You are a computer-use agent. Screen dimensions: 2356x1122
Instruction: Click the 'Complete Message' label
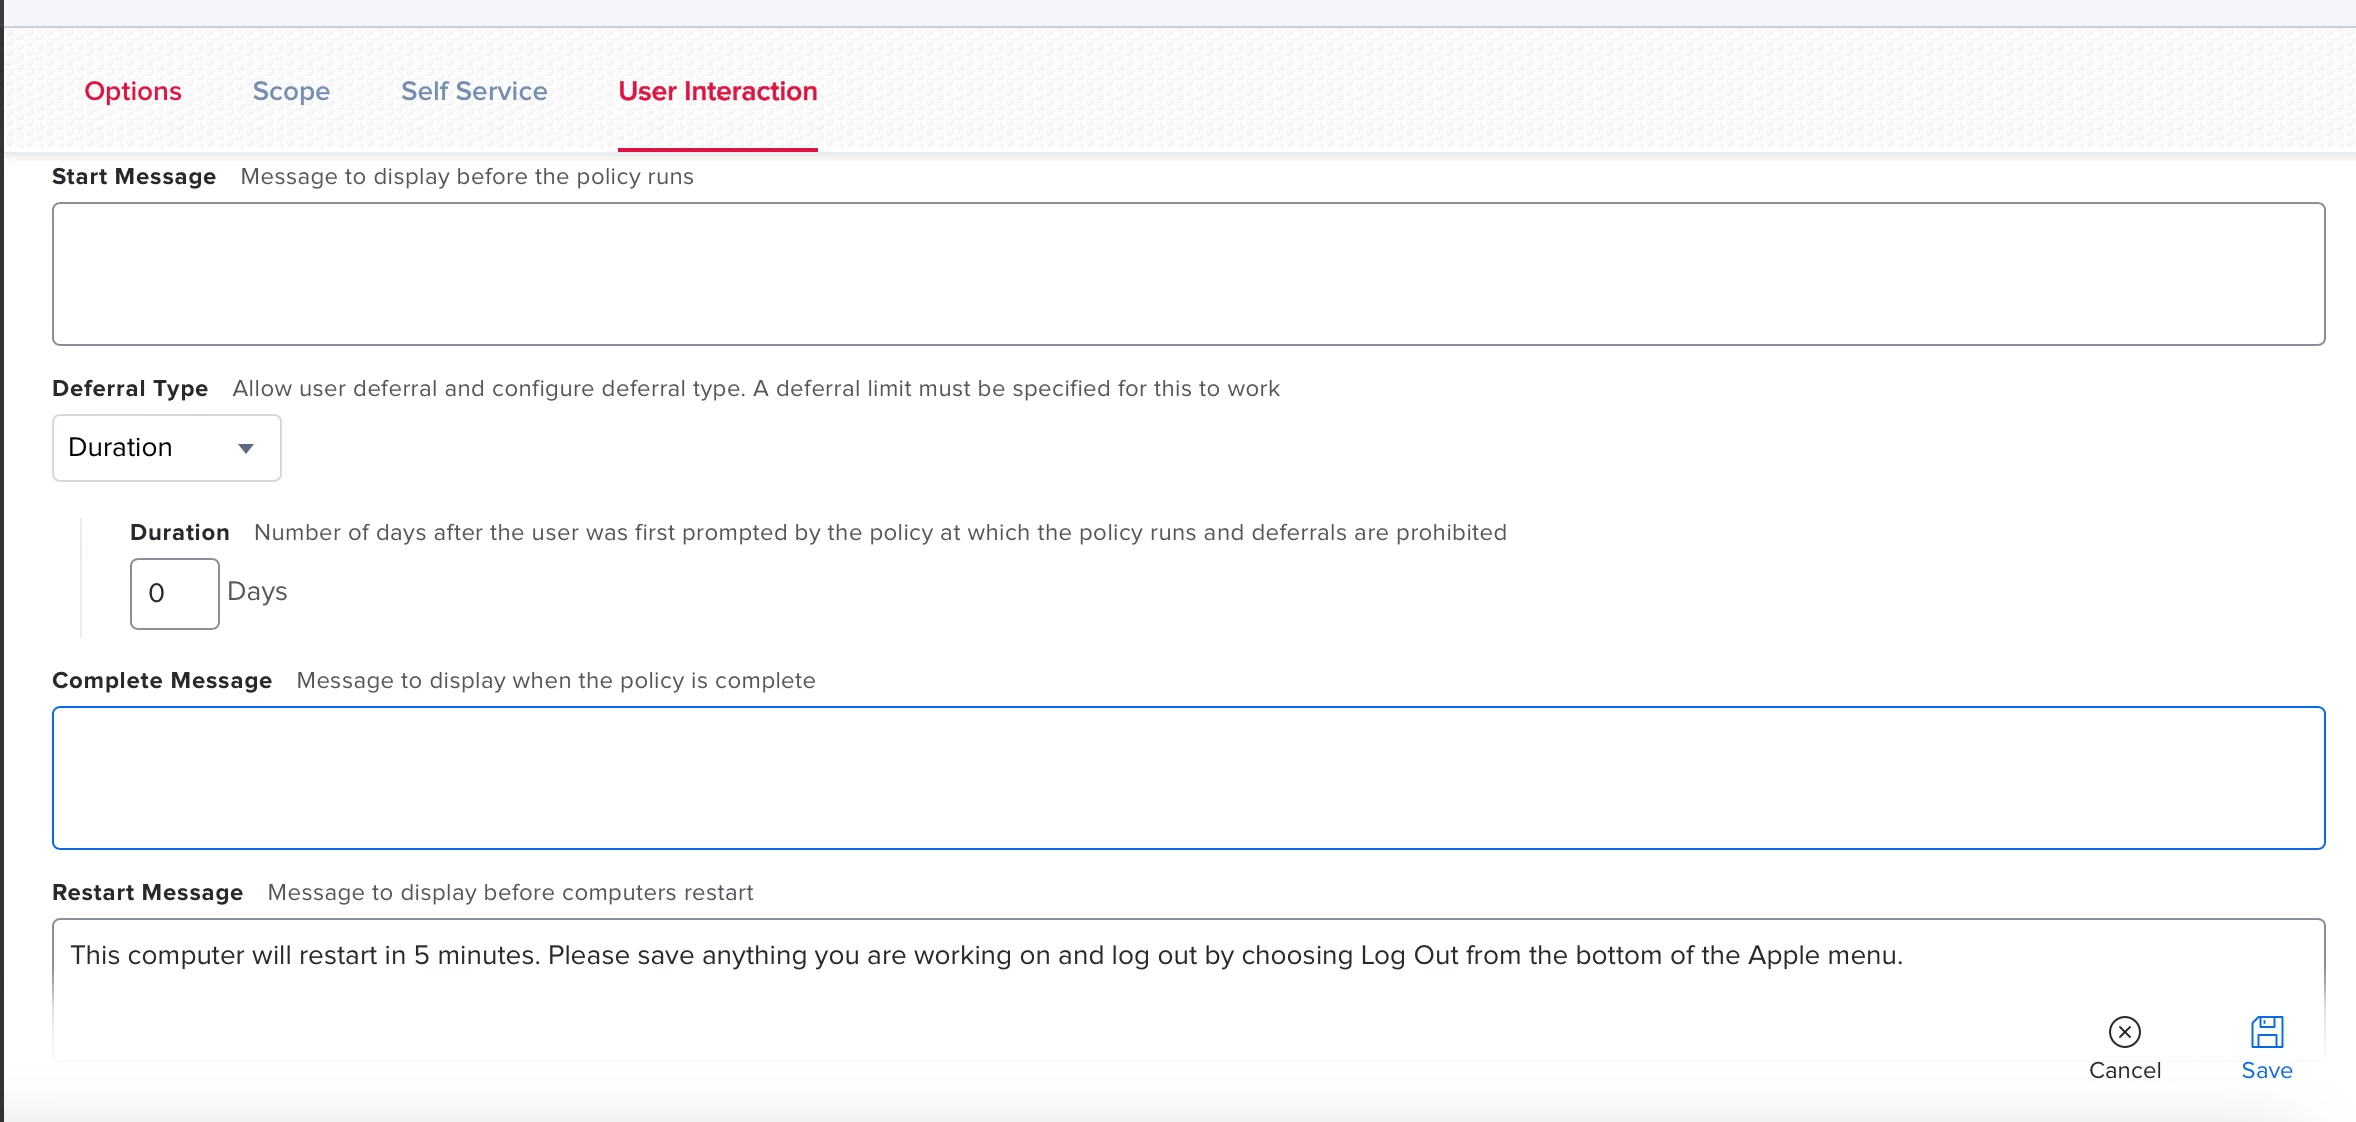(x=162, y=680)
